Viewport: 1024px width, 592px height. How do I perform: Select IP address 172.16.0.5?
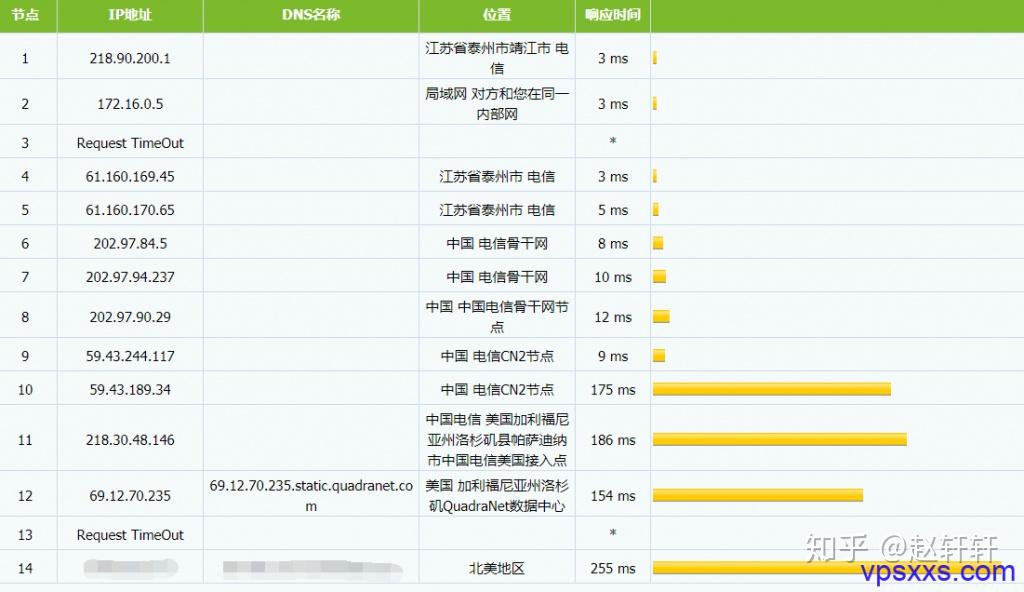(x=130, y=103)
